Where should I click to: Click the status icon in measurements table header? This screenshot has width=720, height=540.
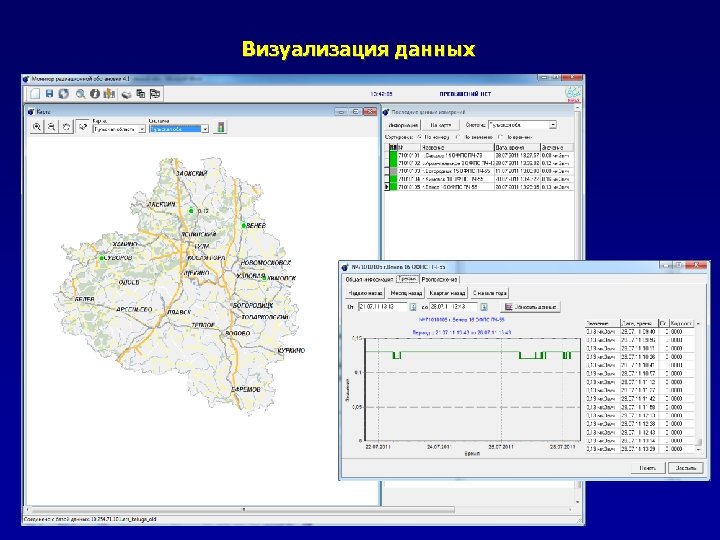[x=393, y=147]
